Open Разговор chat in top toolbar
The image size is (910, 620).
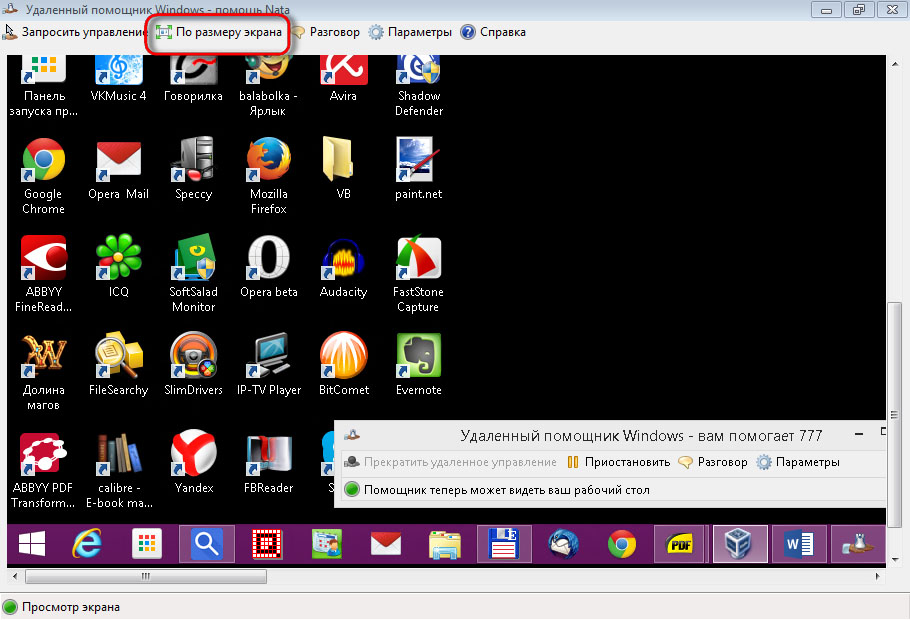(325, 32)
